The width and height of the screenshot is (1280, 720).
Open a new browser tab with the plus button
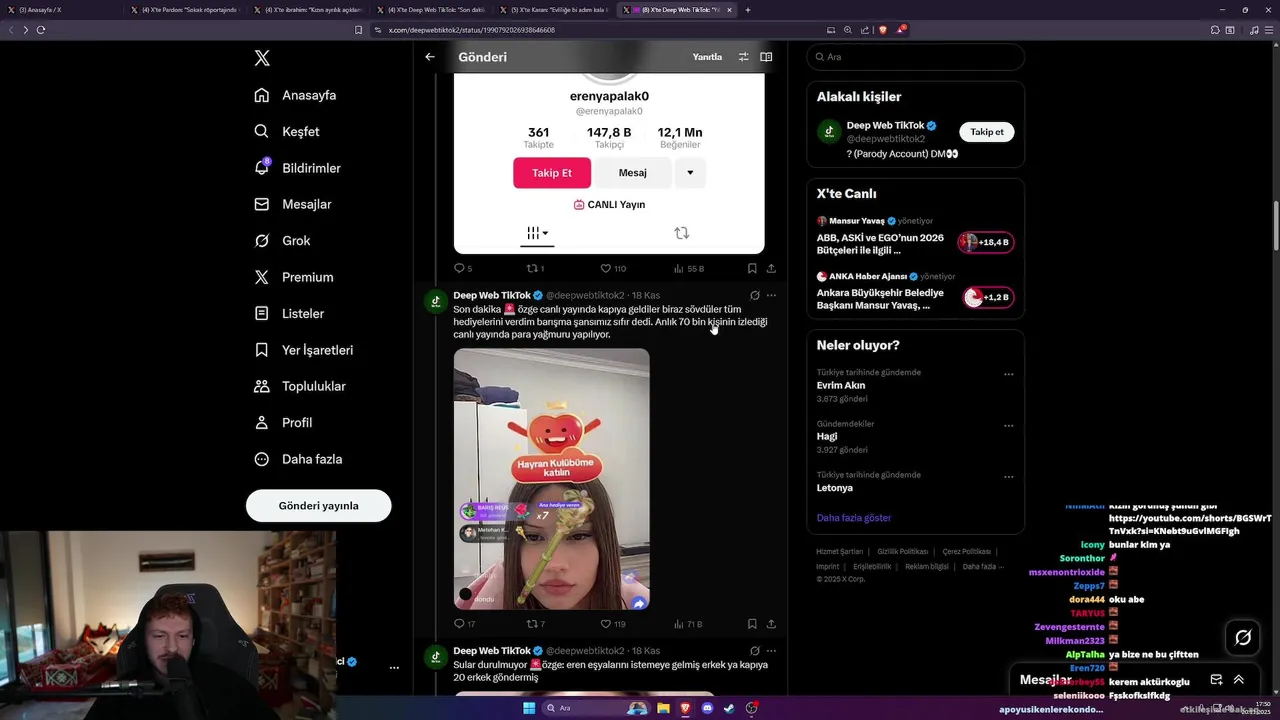coord(748,10)
